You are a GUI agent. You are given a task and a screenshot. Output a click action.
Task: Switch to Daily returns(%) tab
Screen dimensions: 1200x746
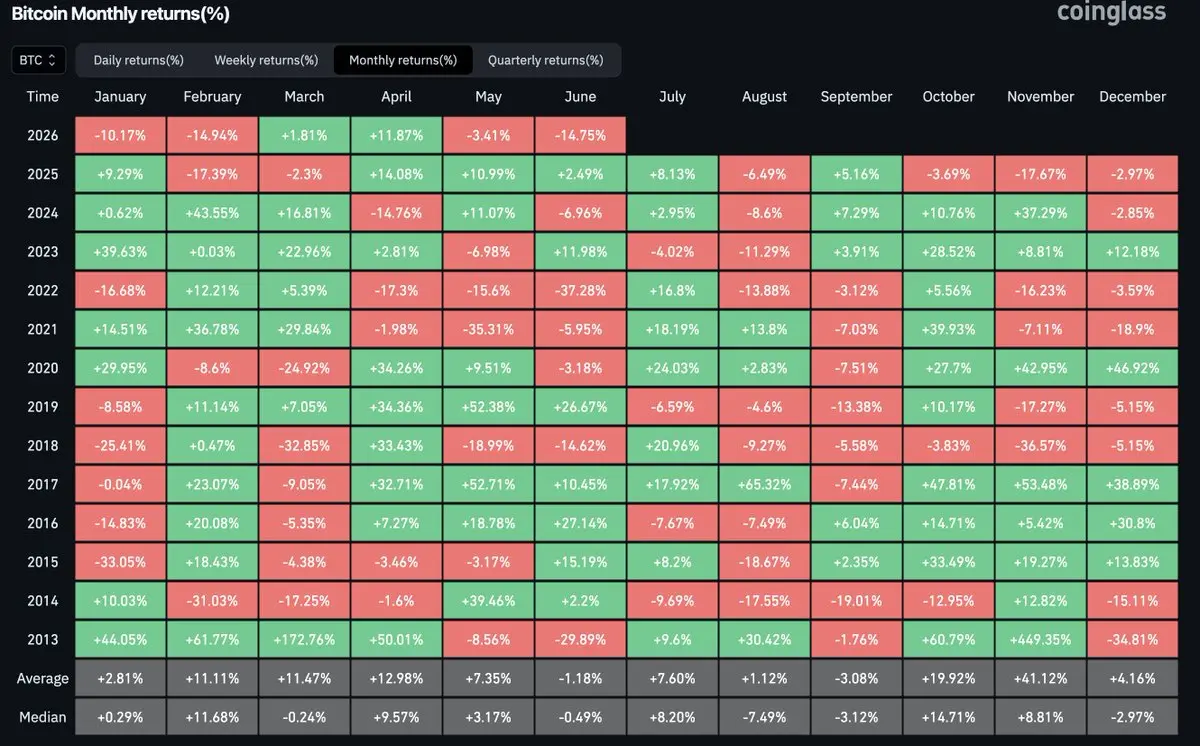click(x=138, y=60)
